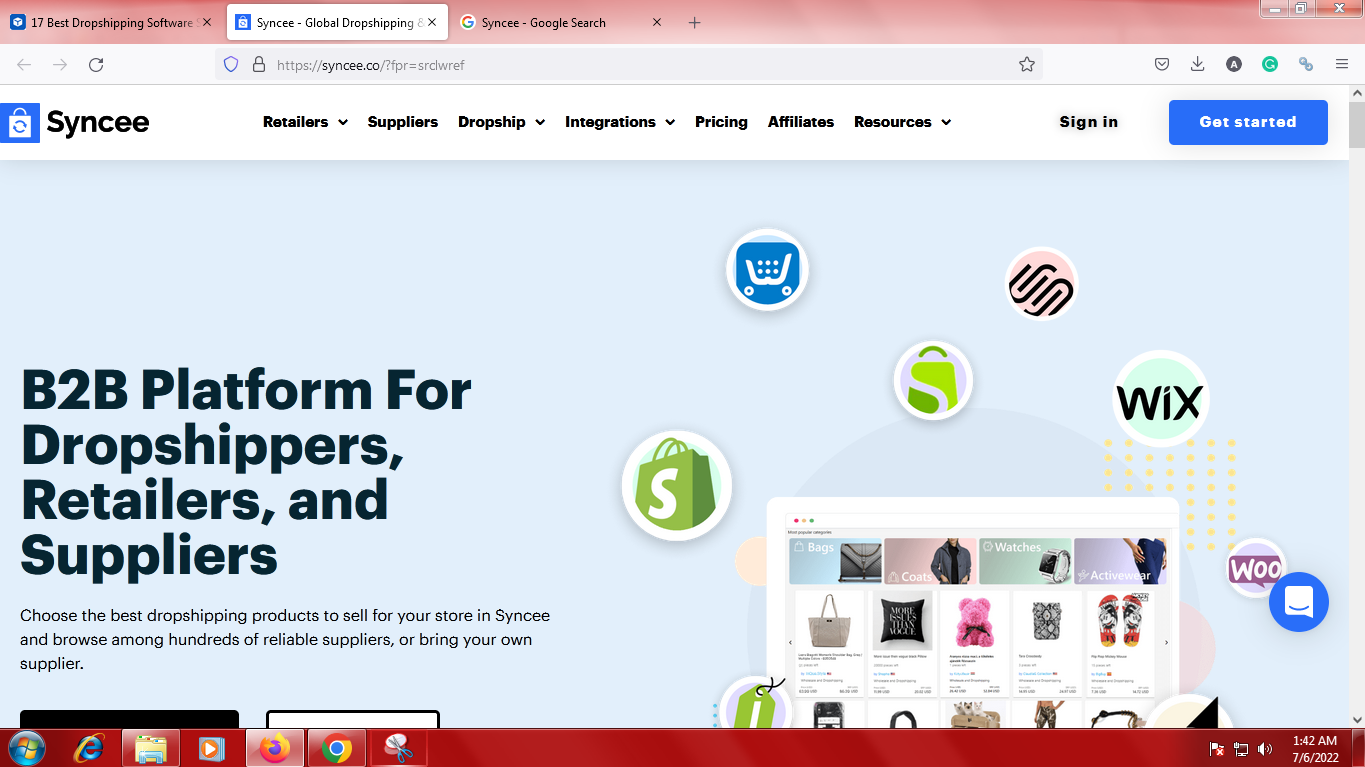The image size is (1365, 767).
Task: Open a new browser tab
Action: pyautogui.click(x=695, y=23)
